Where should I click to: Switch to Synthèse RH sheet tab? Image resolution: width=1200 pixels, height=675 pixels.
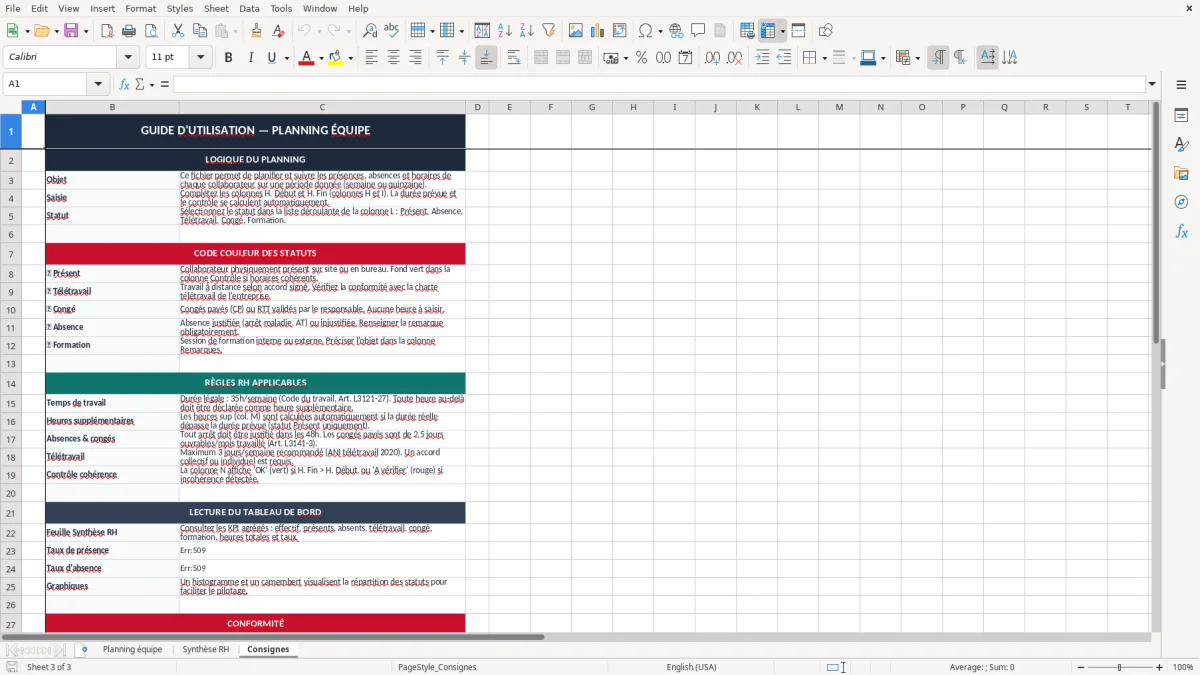tap(206, 650)
